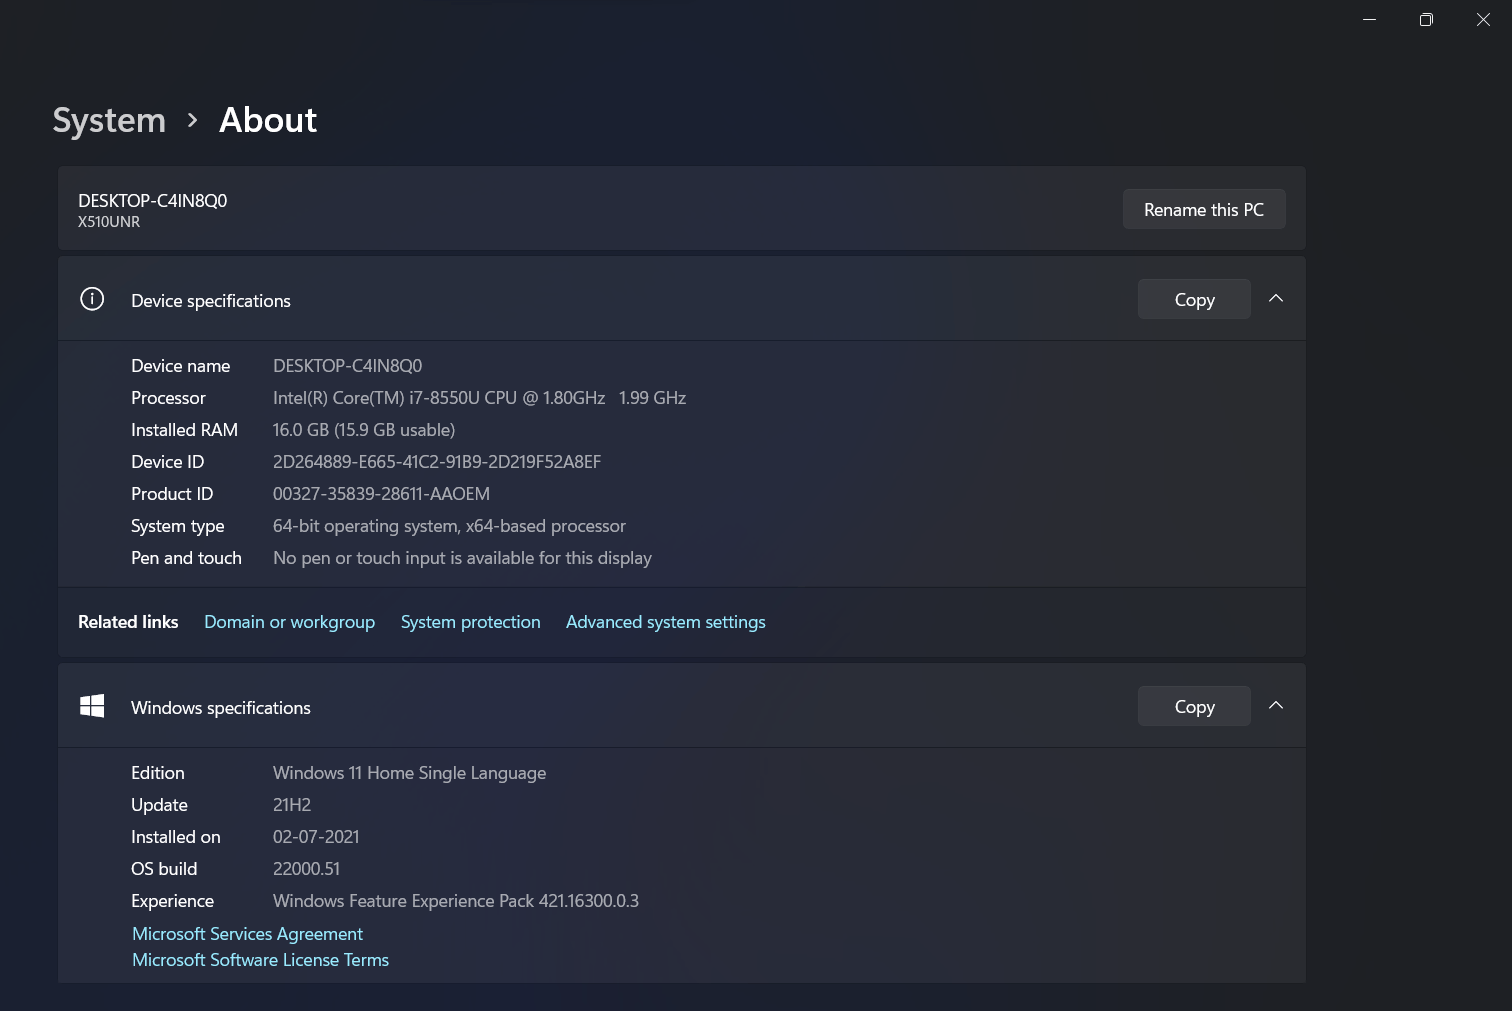Go back to System breadcrumb
Screen dimensions: 1512x1011
click(109, 120)
